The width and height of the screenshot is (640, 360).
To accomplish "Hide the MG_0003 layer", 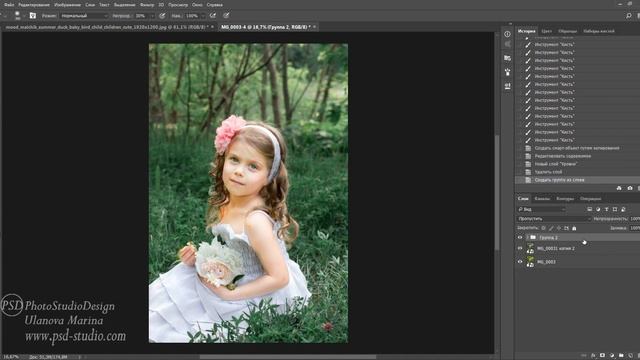I will (520, 262).
